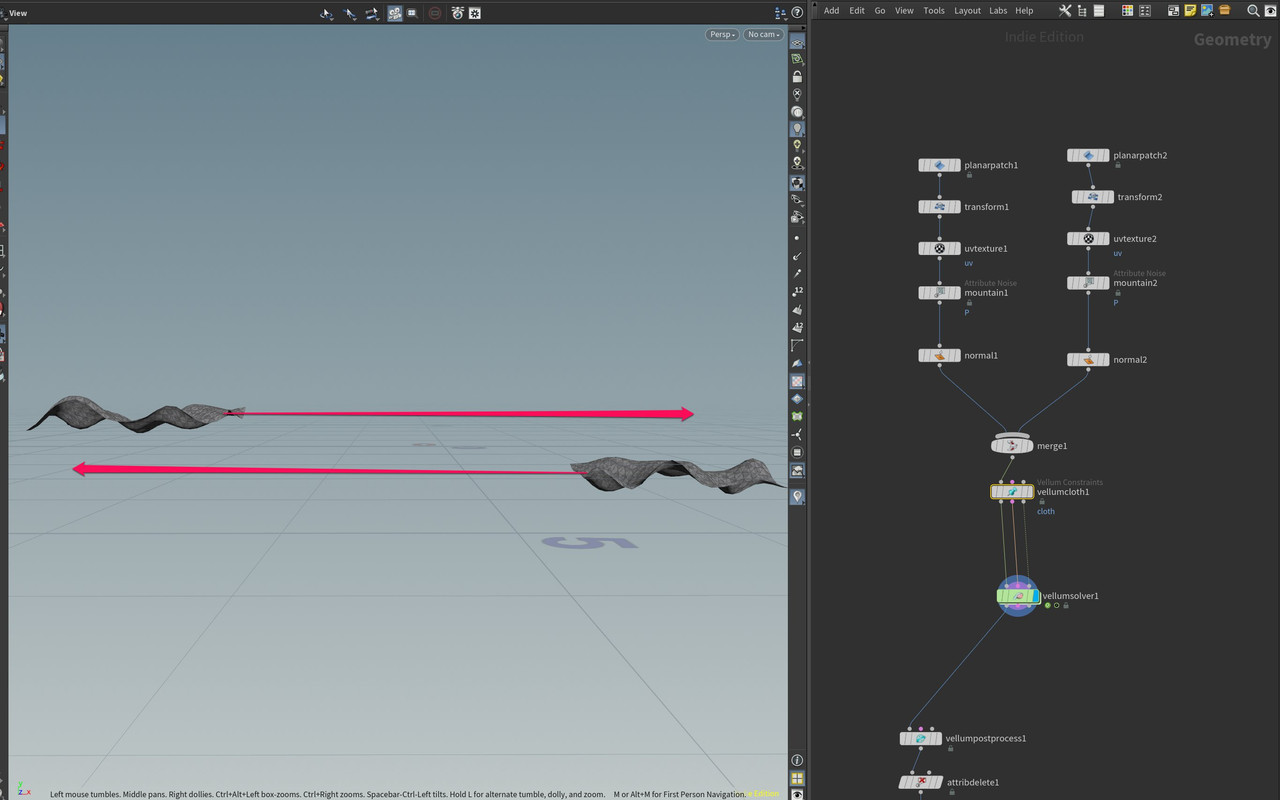Click the merge1 node name label

(x=1052, y=446)
